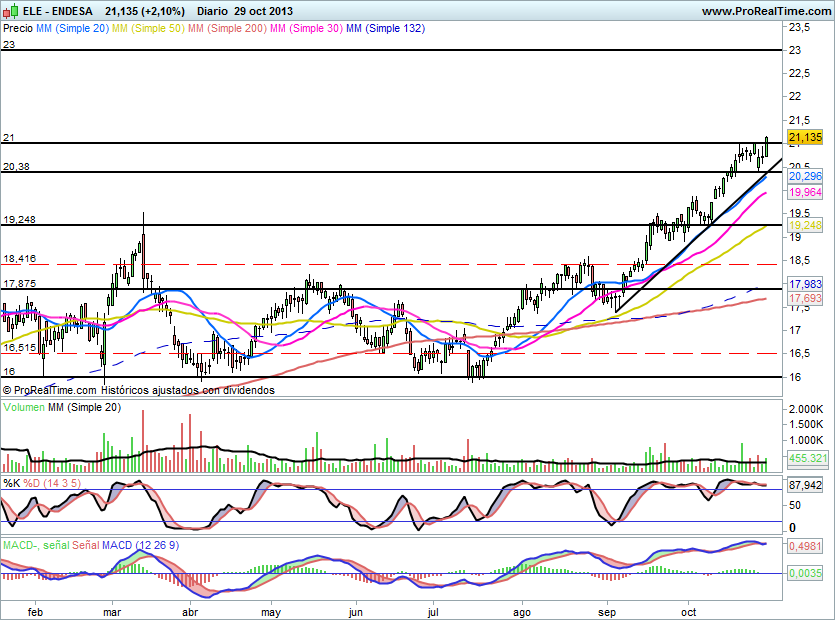The height and width of the screenshot is (620, 835).
Task: Select the MM (Simple 200) legend label
Action: (225, 29)
